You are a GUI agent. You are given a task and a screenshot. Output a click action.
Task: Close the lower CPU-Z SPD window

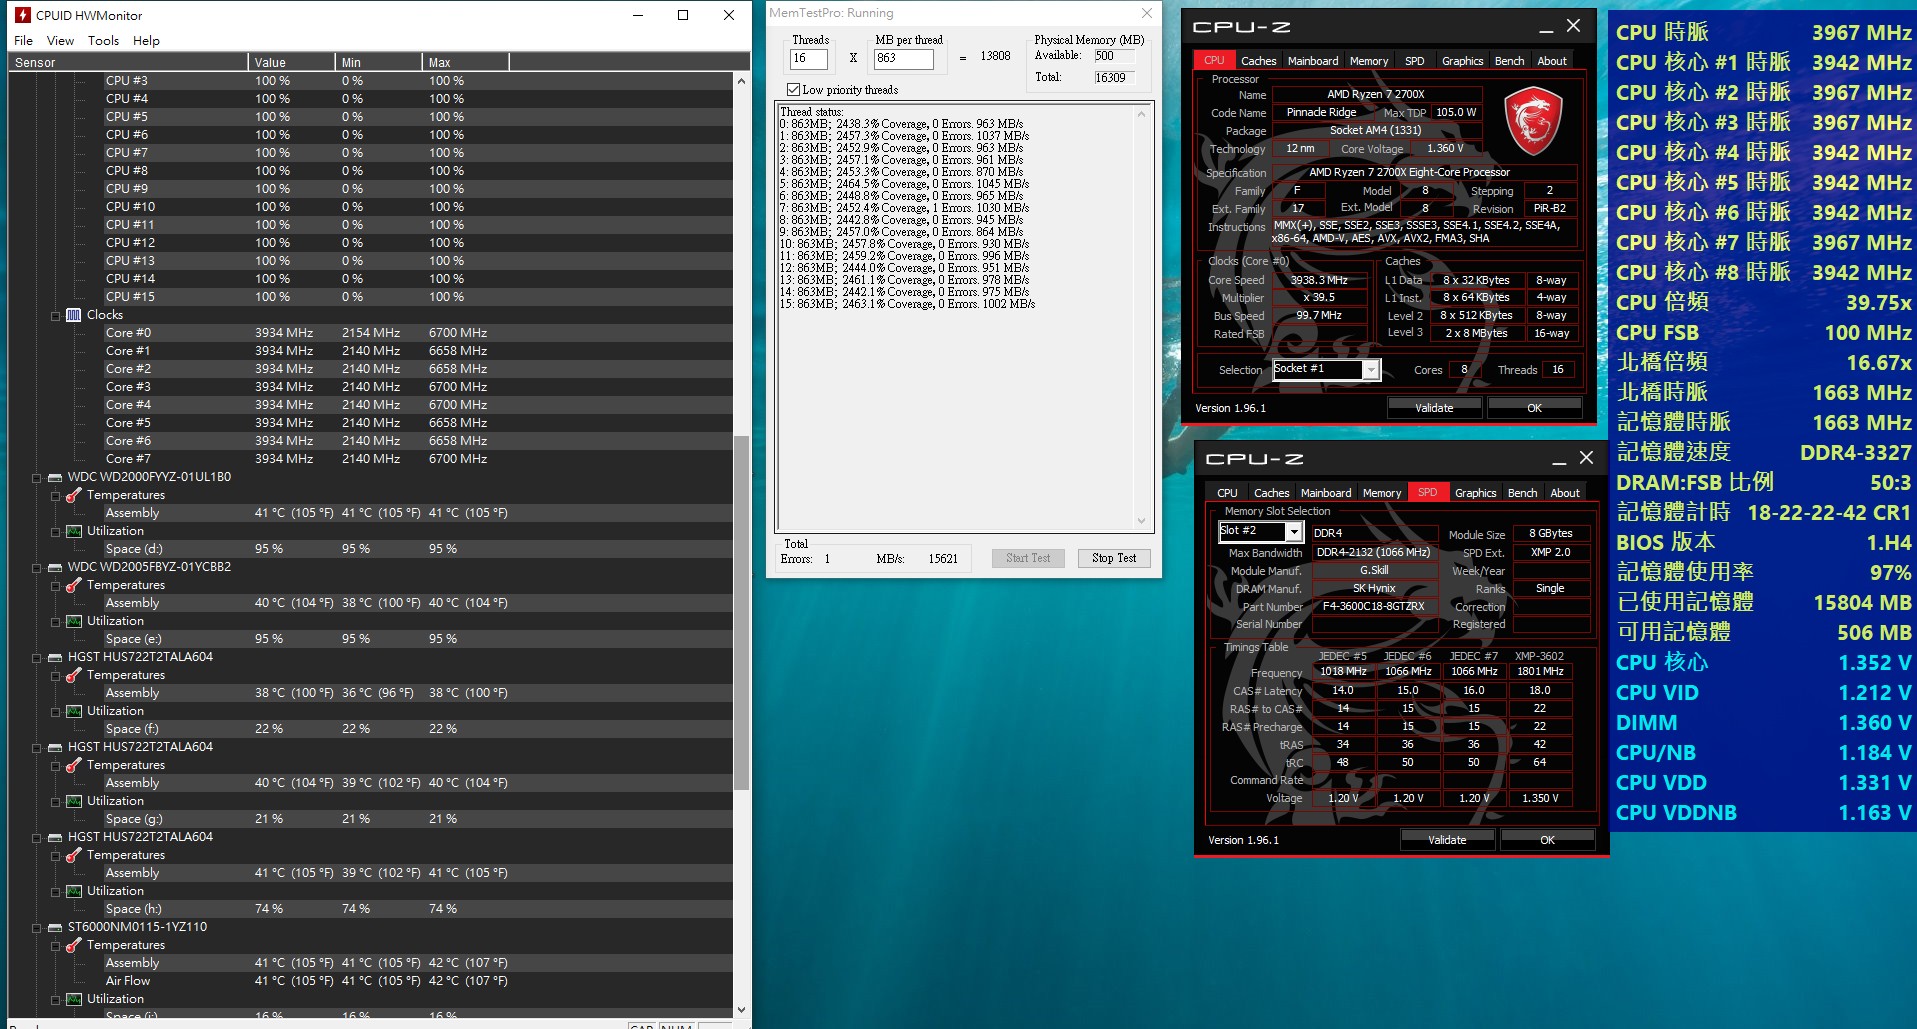point(1586,458)
